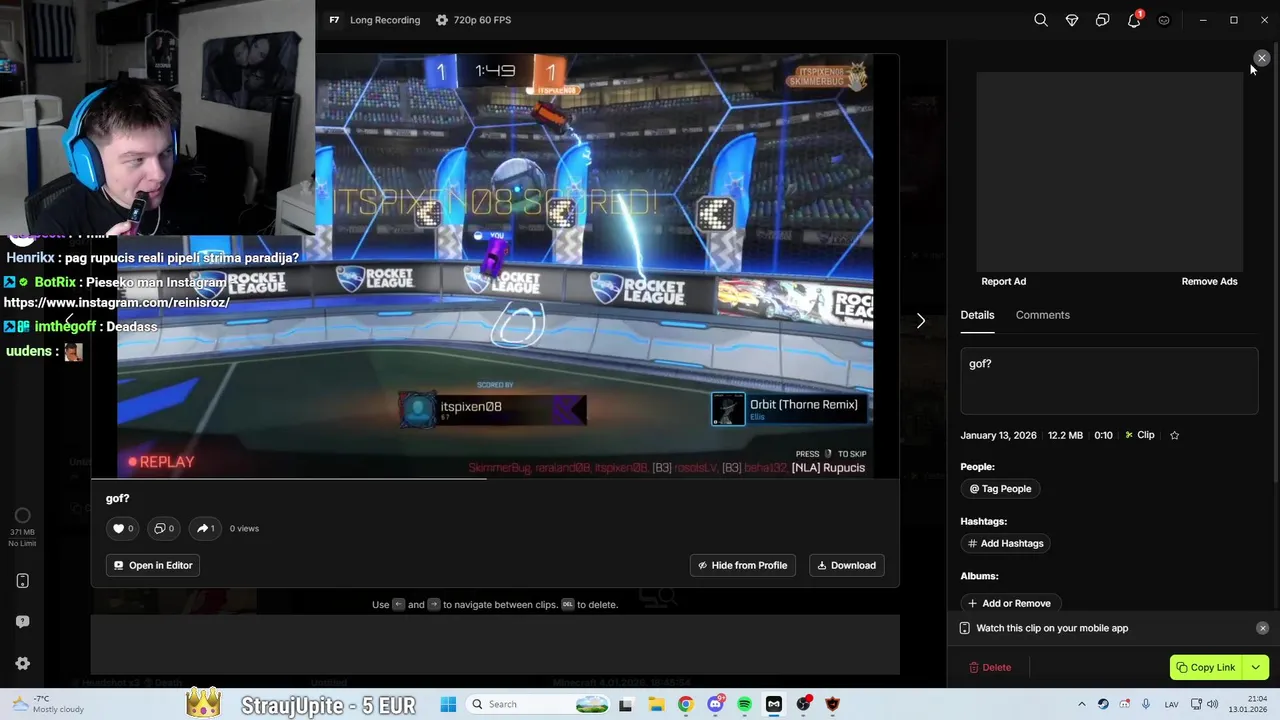
Task: Open the profile avatar menu in top bar
Action: tap(1164, 20)
